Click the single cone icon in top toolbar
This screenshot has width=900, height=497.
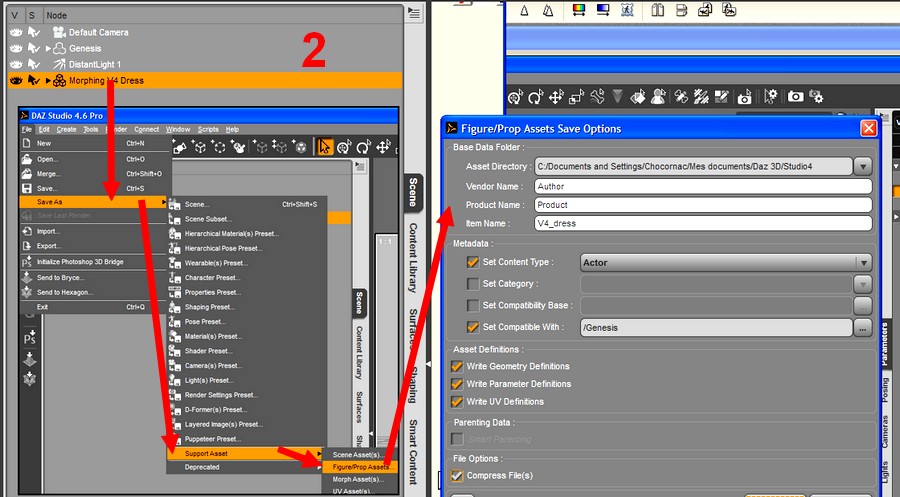click(x=524, y=10)
